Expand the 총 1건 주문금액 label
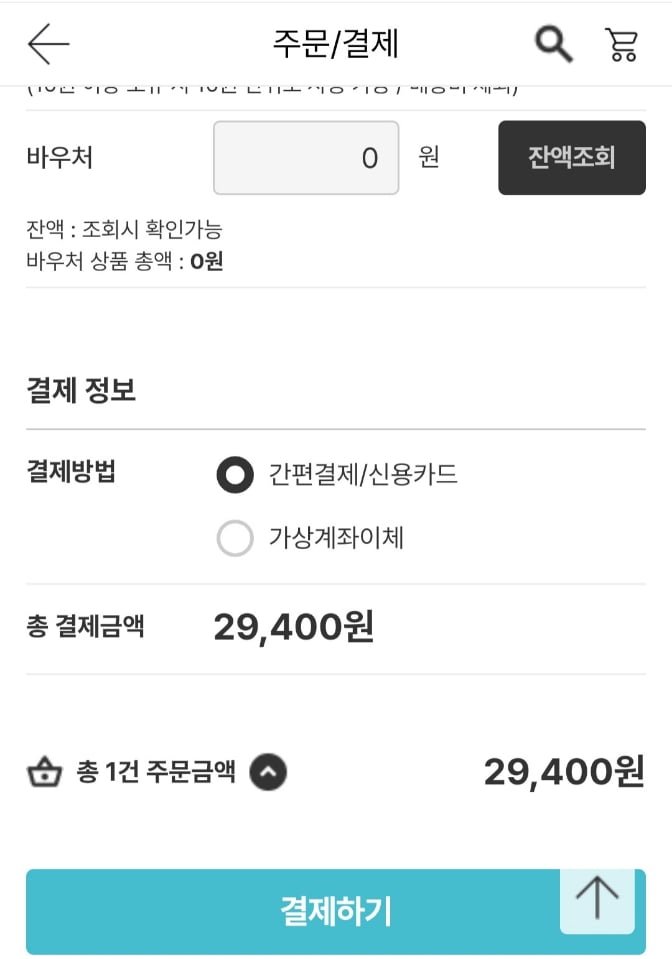This screenshot has width=672, height=959. click(156, 773)
